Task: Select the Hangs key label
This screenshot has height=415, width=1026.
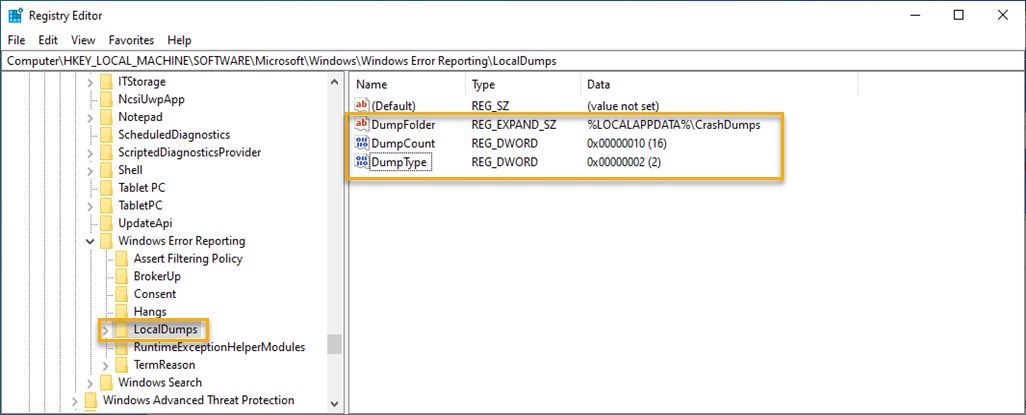Action: pyautogui.click(x=150, y=312)
